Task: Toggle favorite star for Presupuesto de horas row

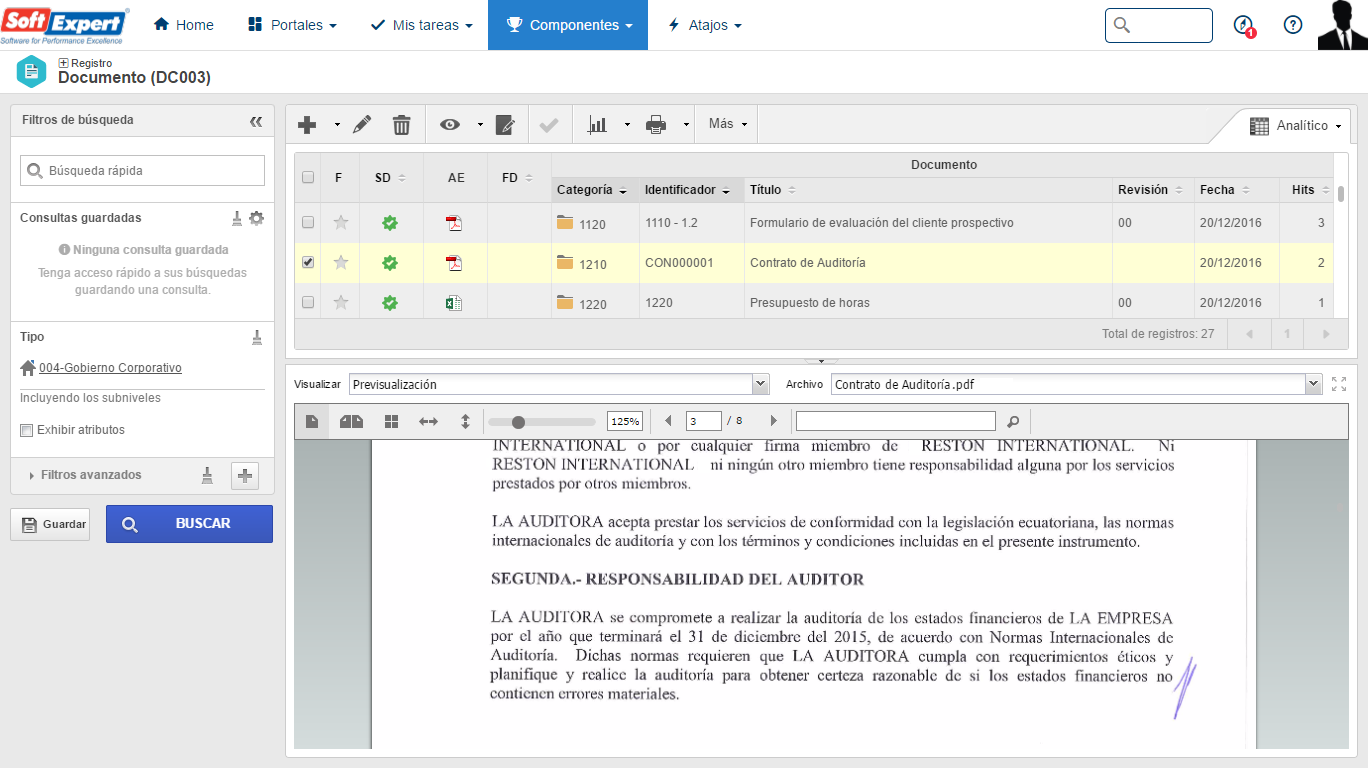Action: [341, 302]
